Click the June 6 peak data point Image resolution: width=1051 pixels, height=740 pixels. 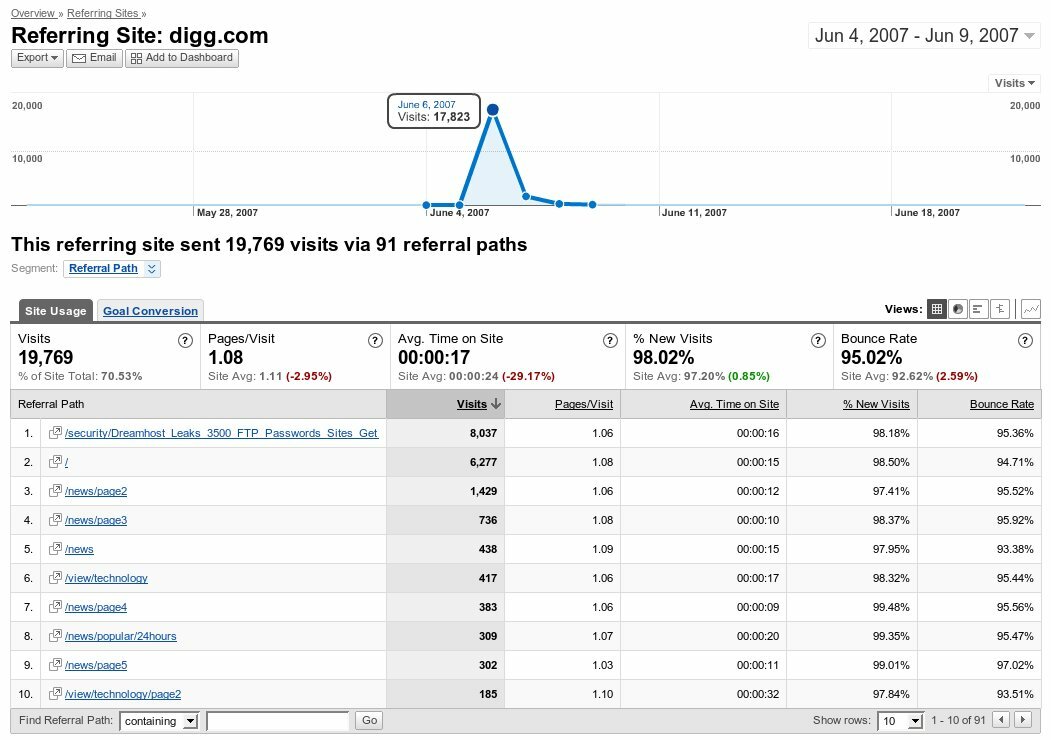(x=493, y=109)
